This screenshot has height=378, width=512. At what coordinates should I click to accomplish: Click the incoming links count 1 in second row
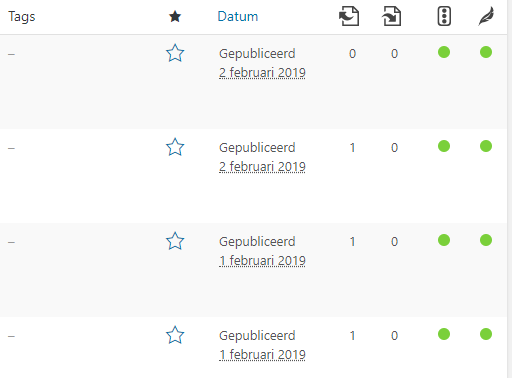(x=352, y=148)
